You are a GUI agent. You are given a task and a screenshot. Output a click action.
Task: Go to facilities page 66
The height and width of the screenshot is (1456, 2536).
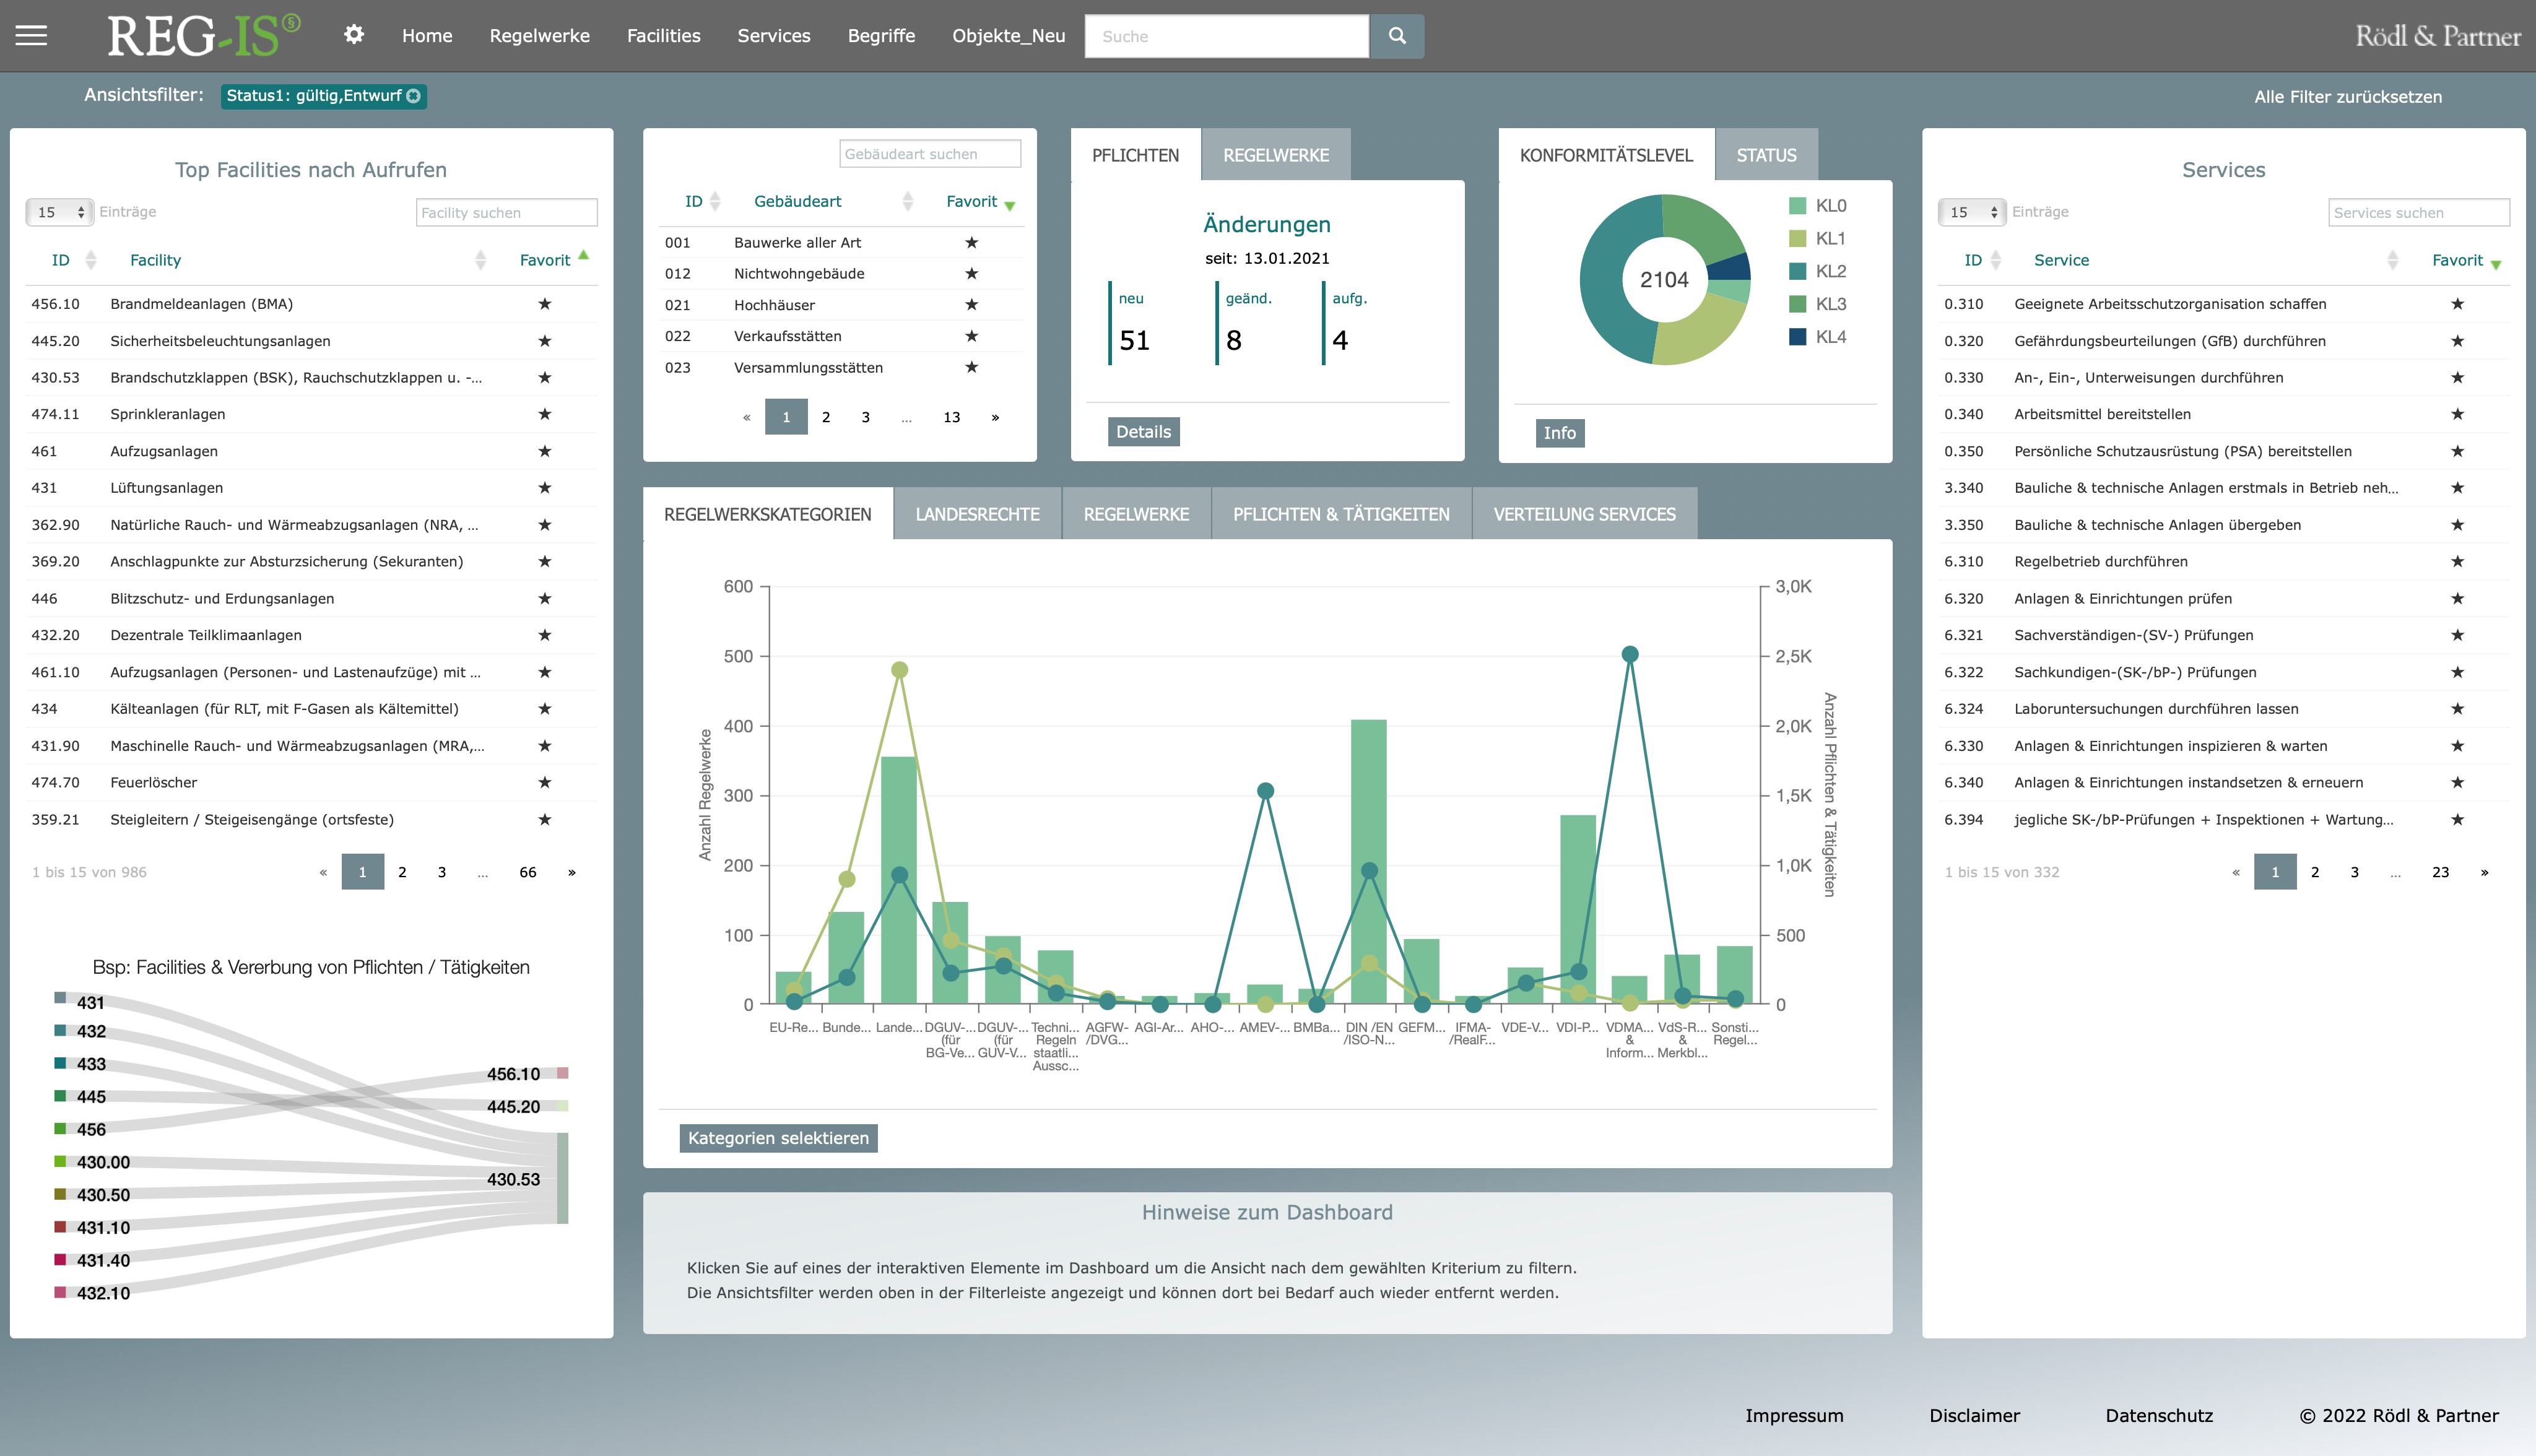point(528,872)
